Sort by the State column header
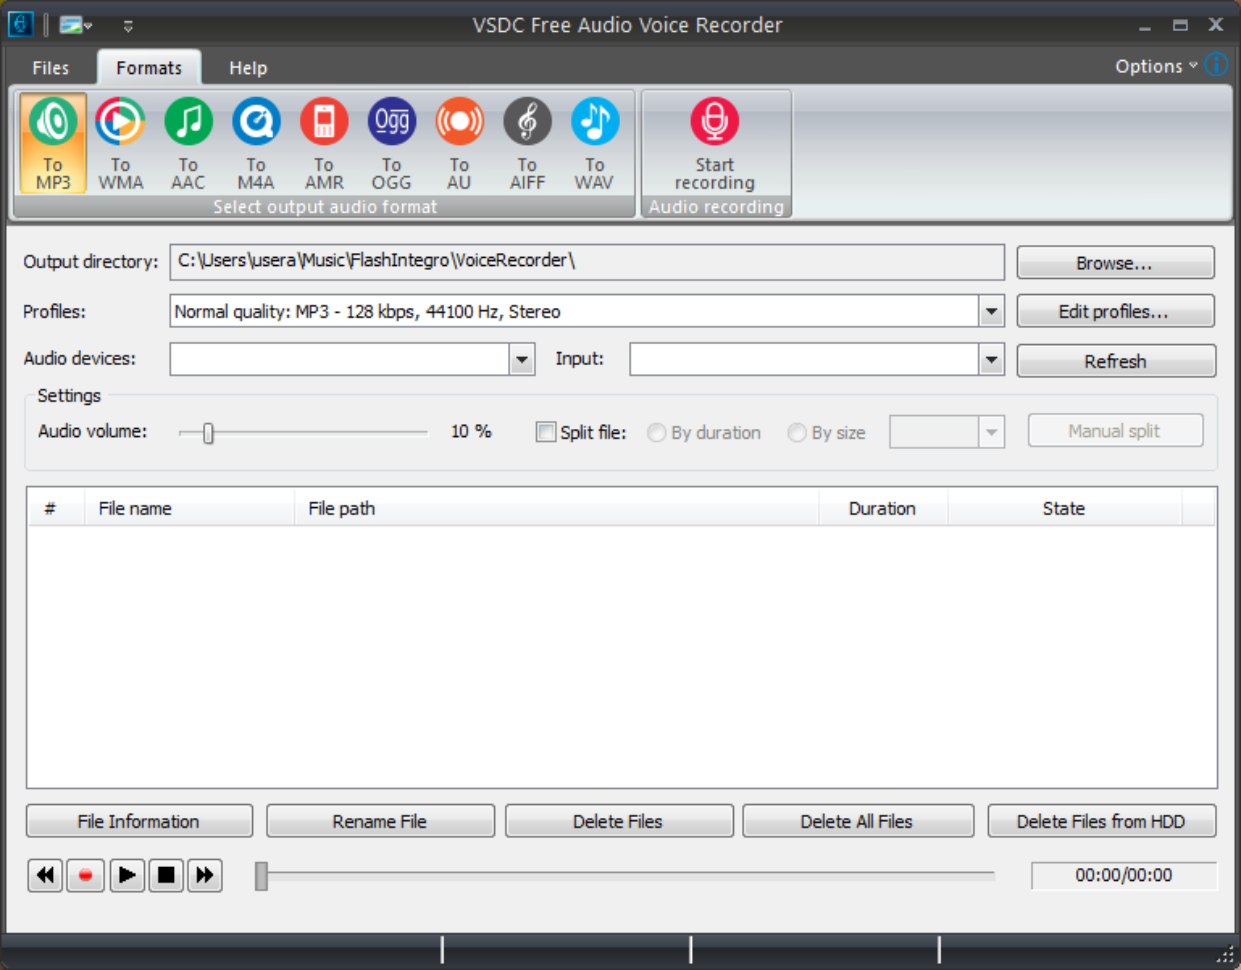 point(1064,508)
